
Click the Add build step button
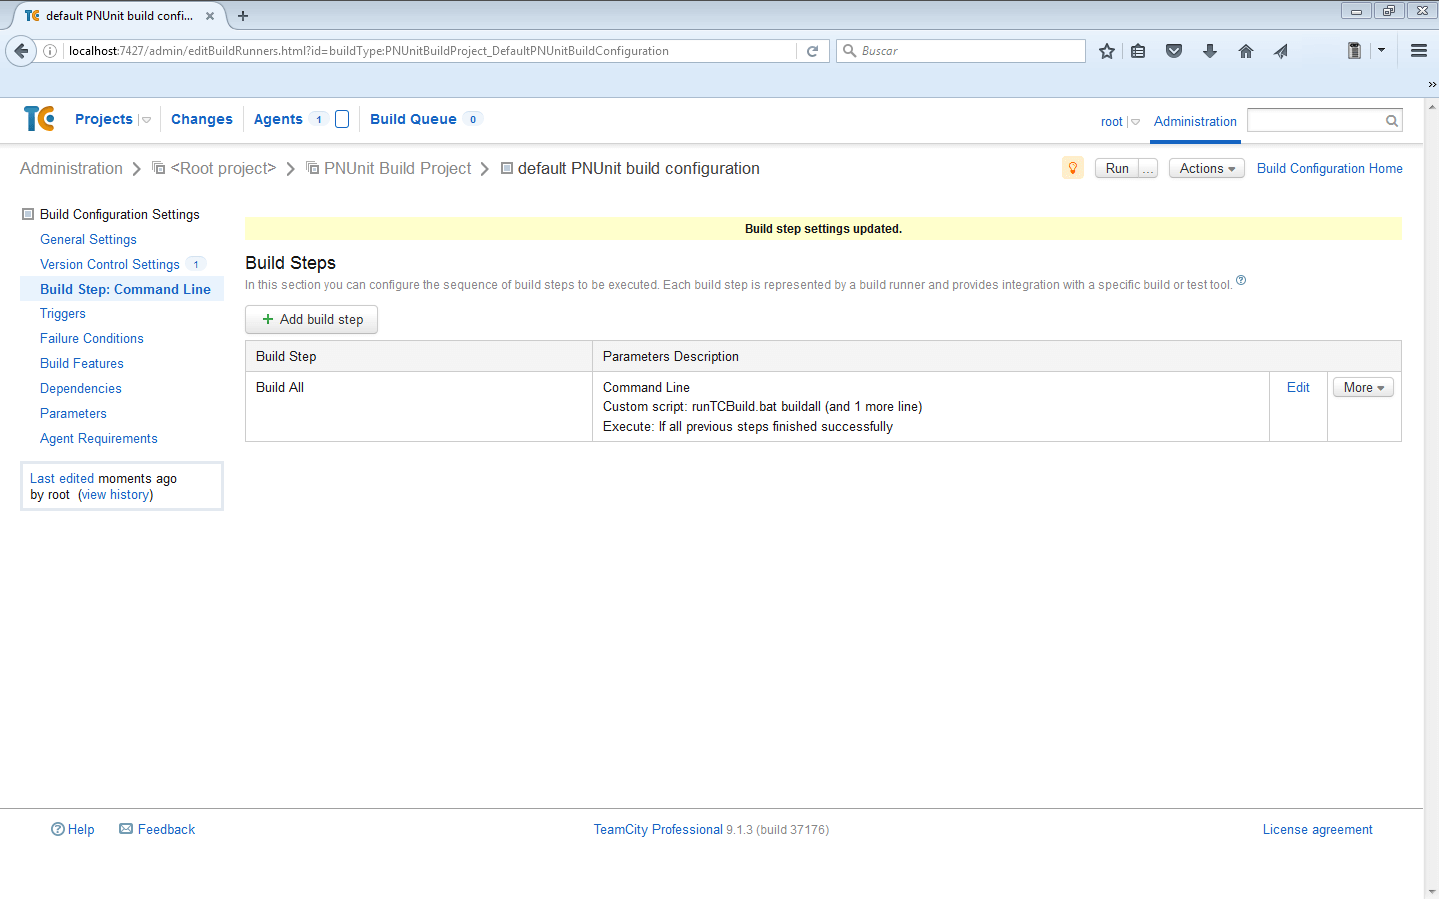tap(311, 319)
